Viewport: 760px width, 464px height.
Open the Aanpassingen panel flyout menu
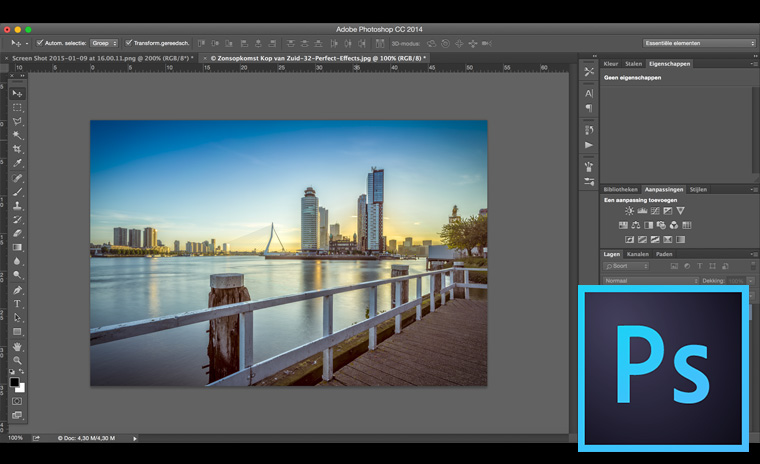pyautogui.click(x=754, y=190)
